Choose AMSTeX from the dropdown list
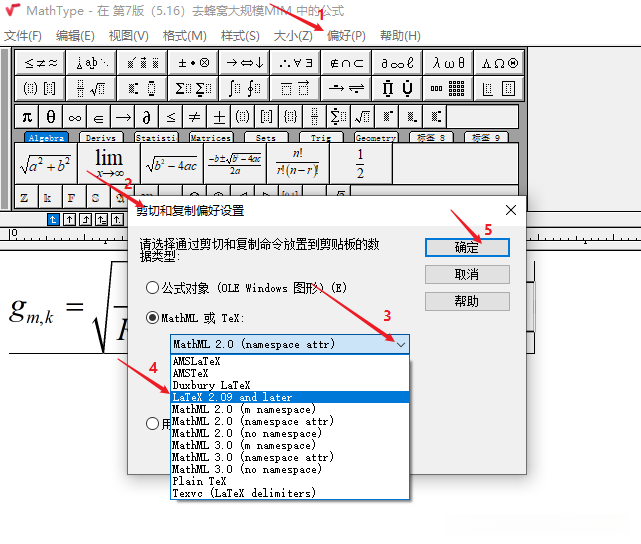 pos(290,373)
